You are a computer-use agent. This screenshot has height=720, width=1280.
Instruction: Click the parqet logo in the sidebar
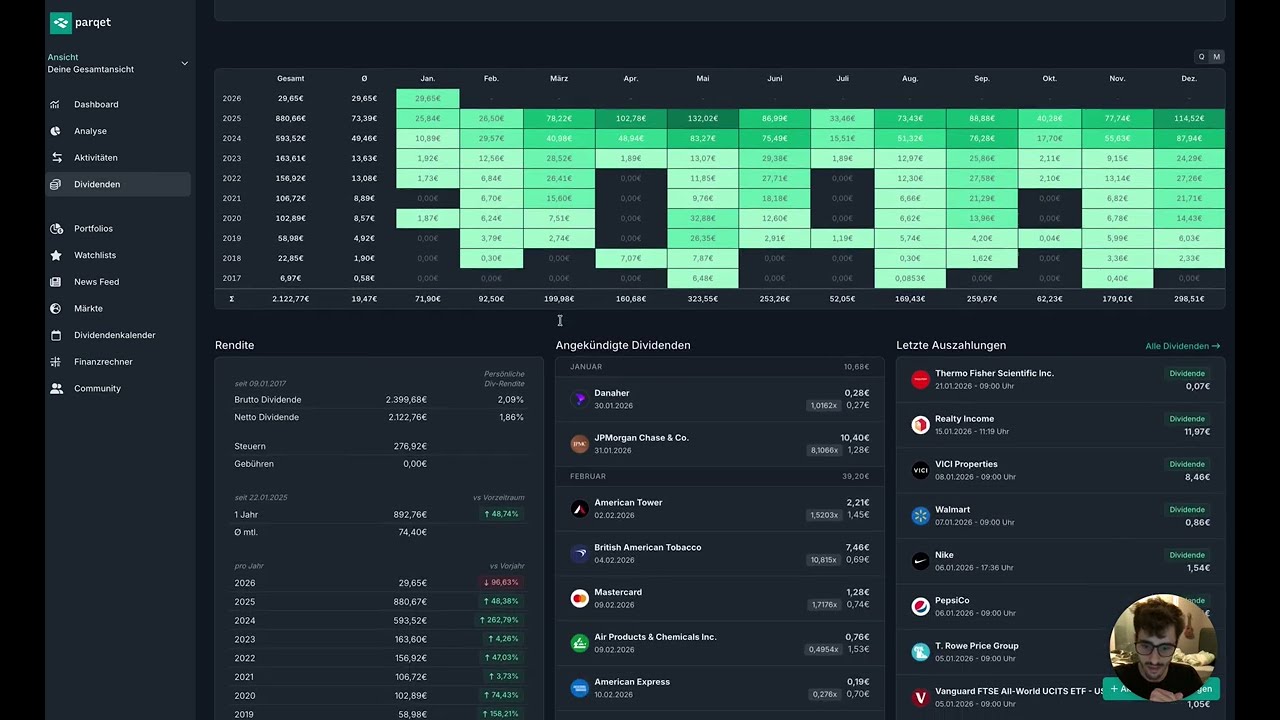point(80,22)
